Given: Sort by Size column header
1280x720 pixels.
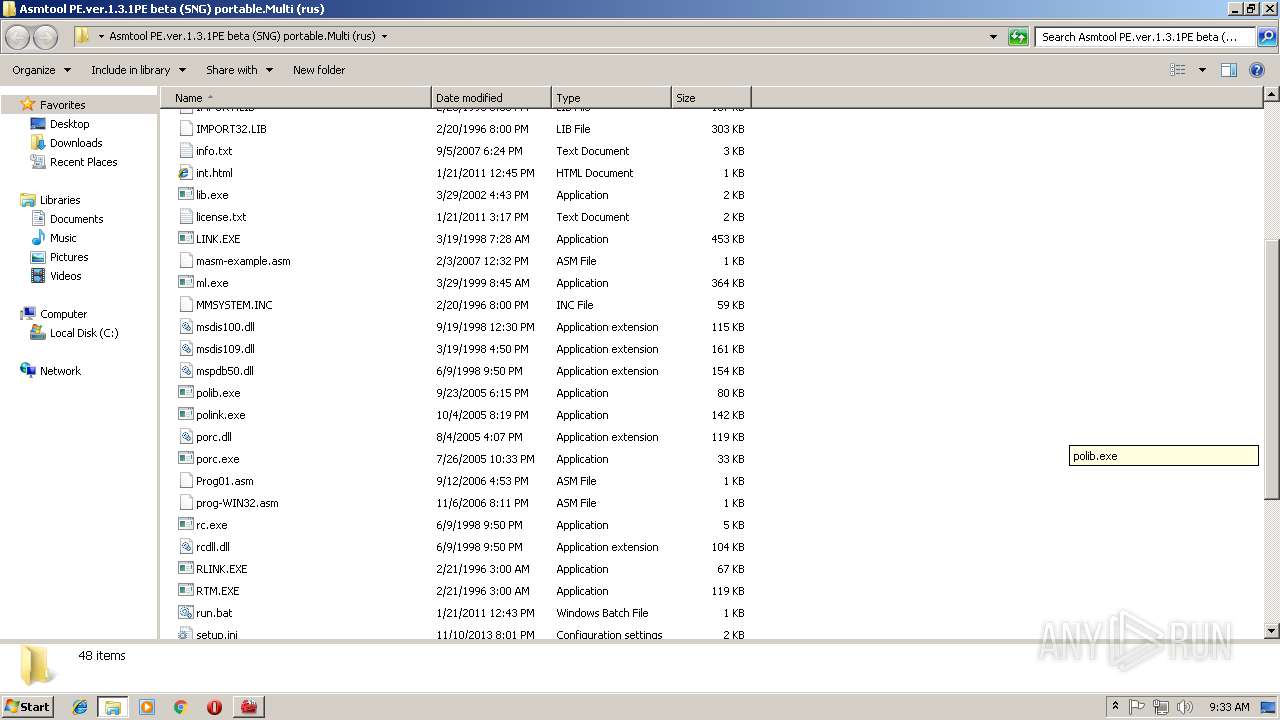Looking at the screenshot, I should 711,98.
